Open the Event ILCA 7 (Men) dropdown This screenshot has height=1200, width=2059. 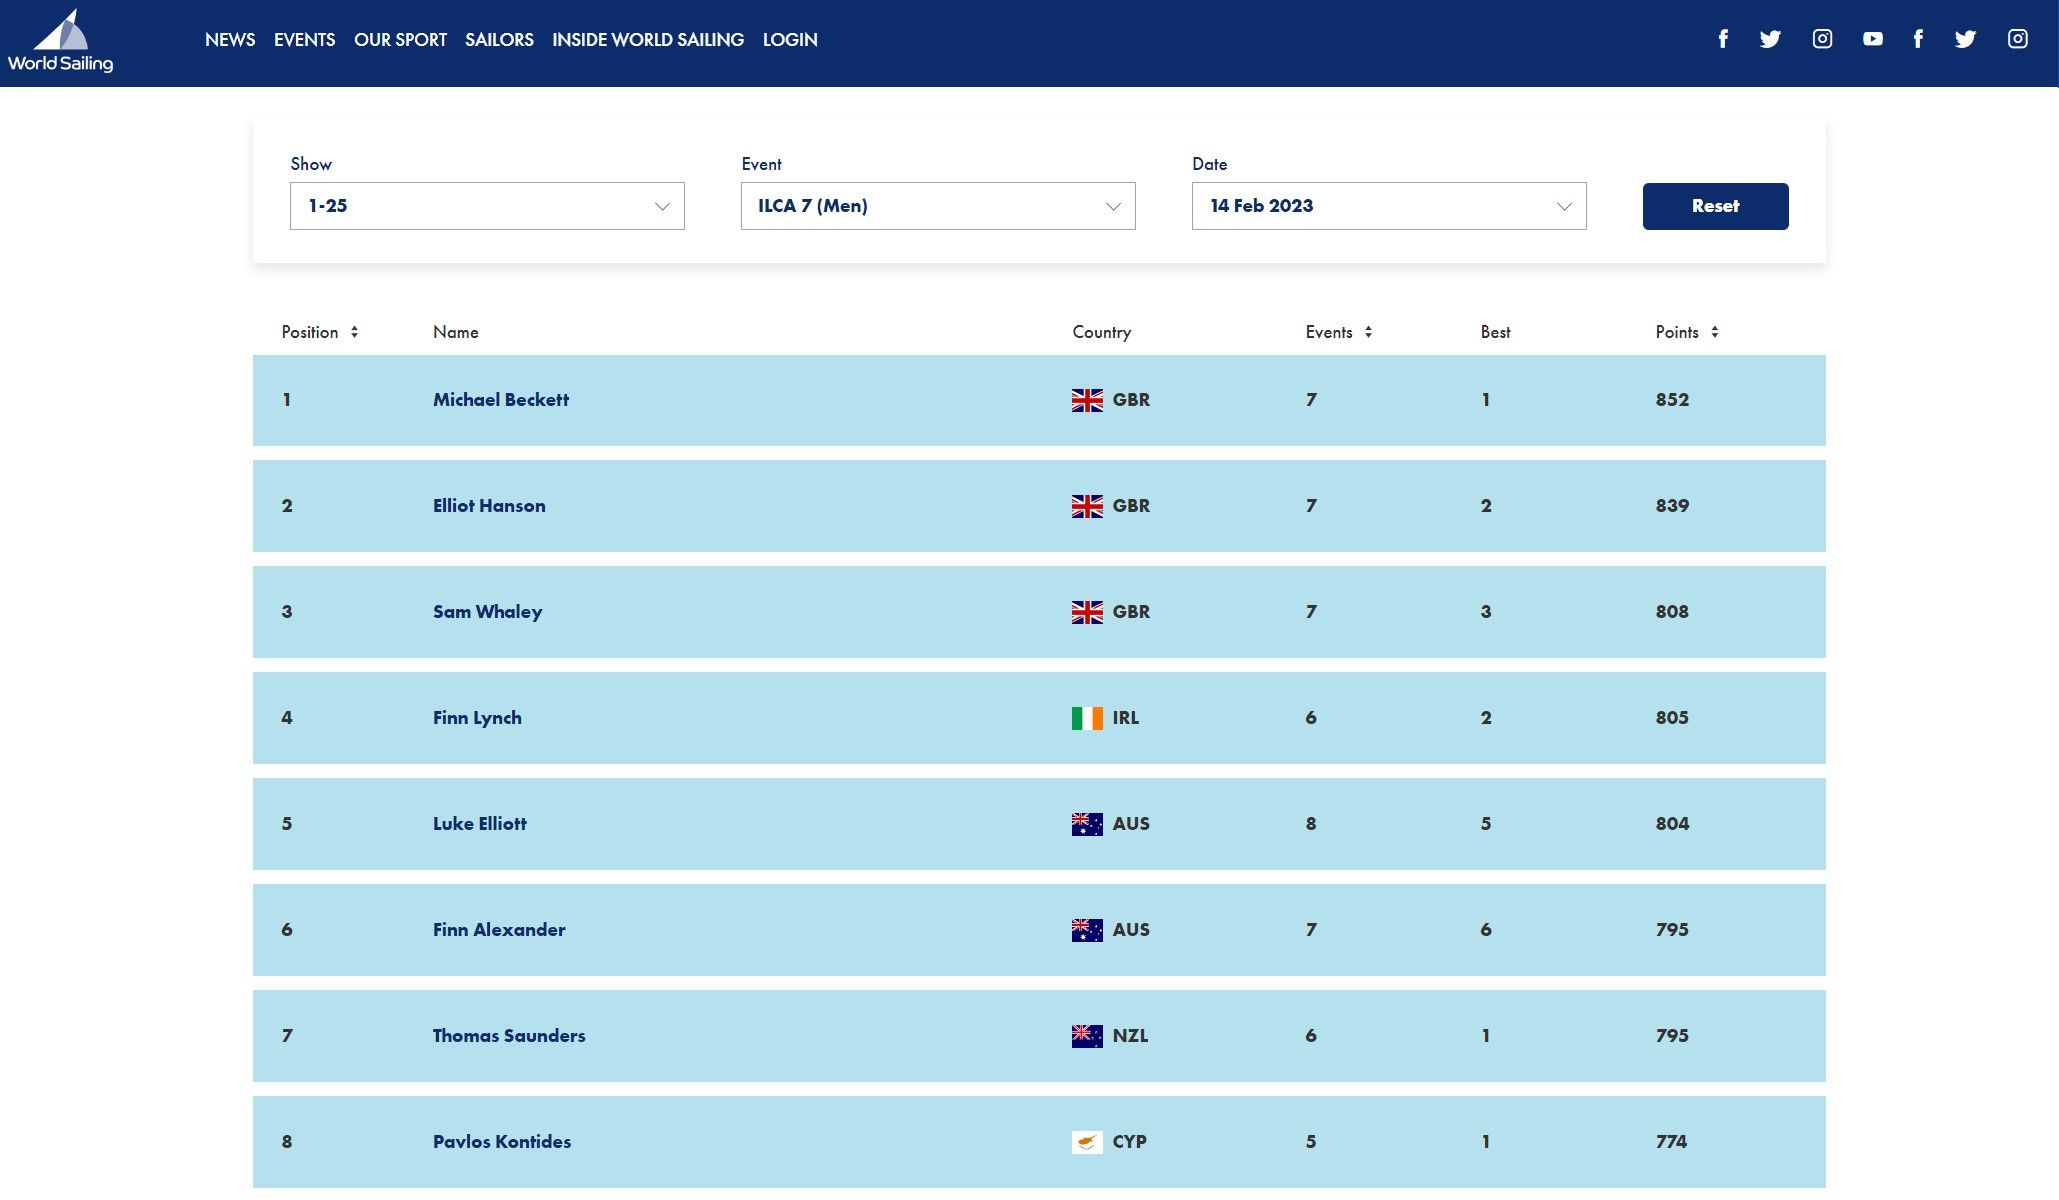[938, 206]
